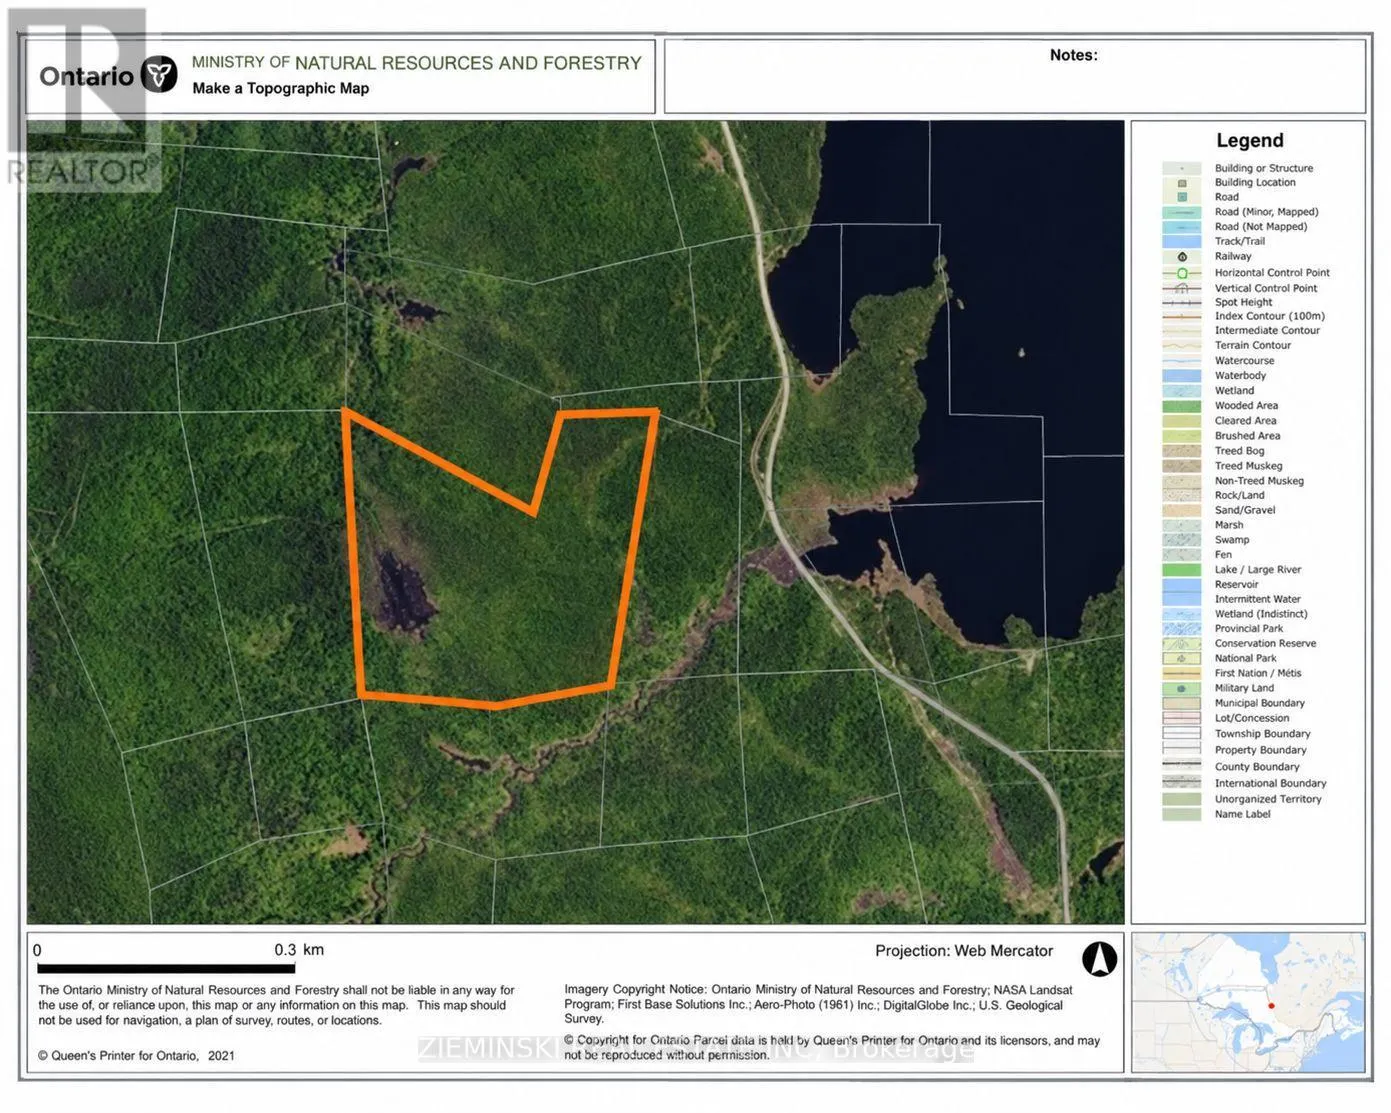Image resolution: width=1391 pixels, height=1113 pixels.
Task: Click the "Imagery Copyright Notice" paragraph
Action: [818, 1004]
